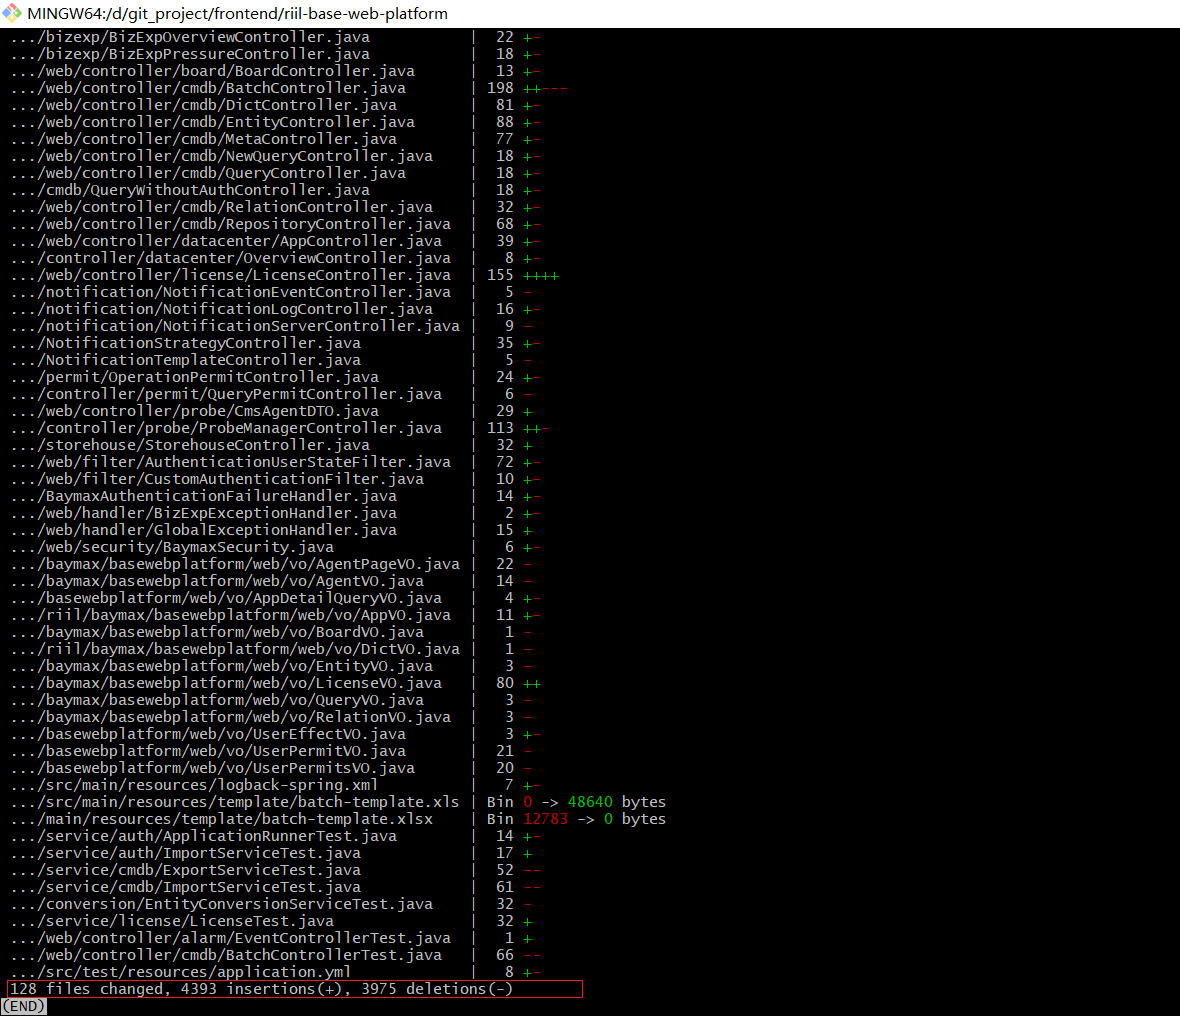
Task: Select the BatchController.java line with 198 changes
Action: pyautogui.click(x=208, y=88)
